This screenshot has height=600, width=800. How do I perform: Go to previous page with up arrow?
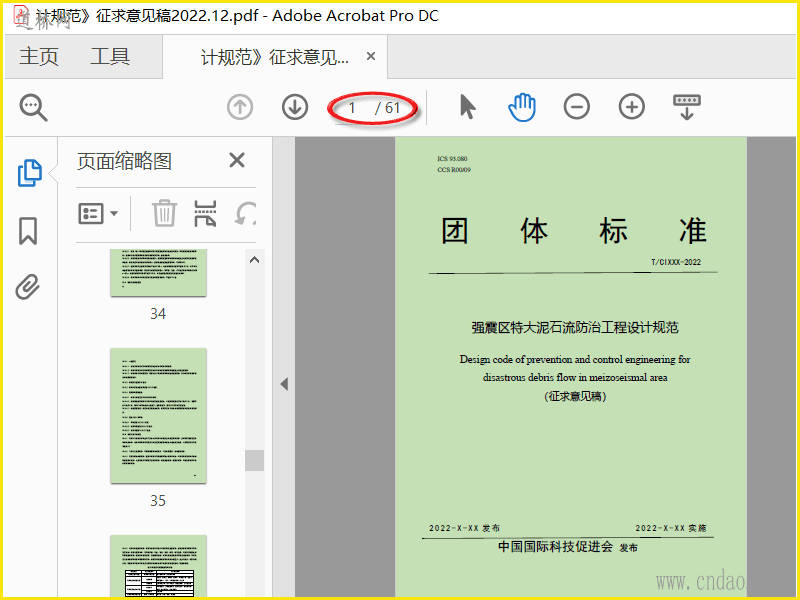(240, 108)
